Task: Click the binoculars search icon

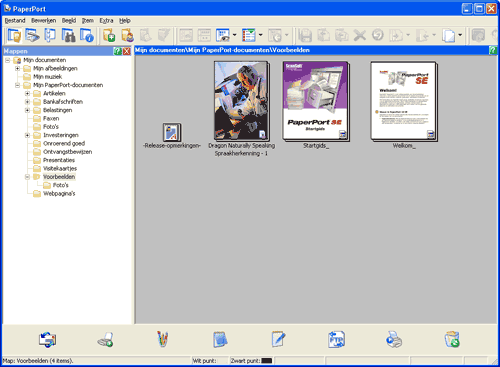Action: pos(68,35)
